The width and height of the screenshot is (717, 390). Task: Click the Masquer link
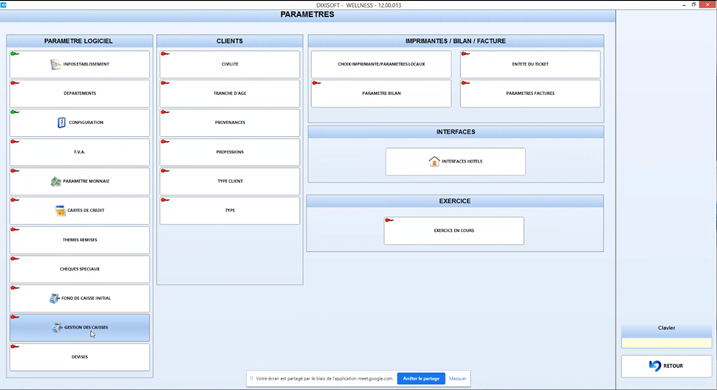click(x=458, y=379)
